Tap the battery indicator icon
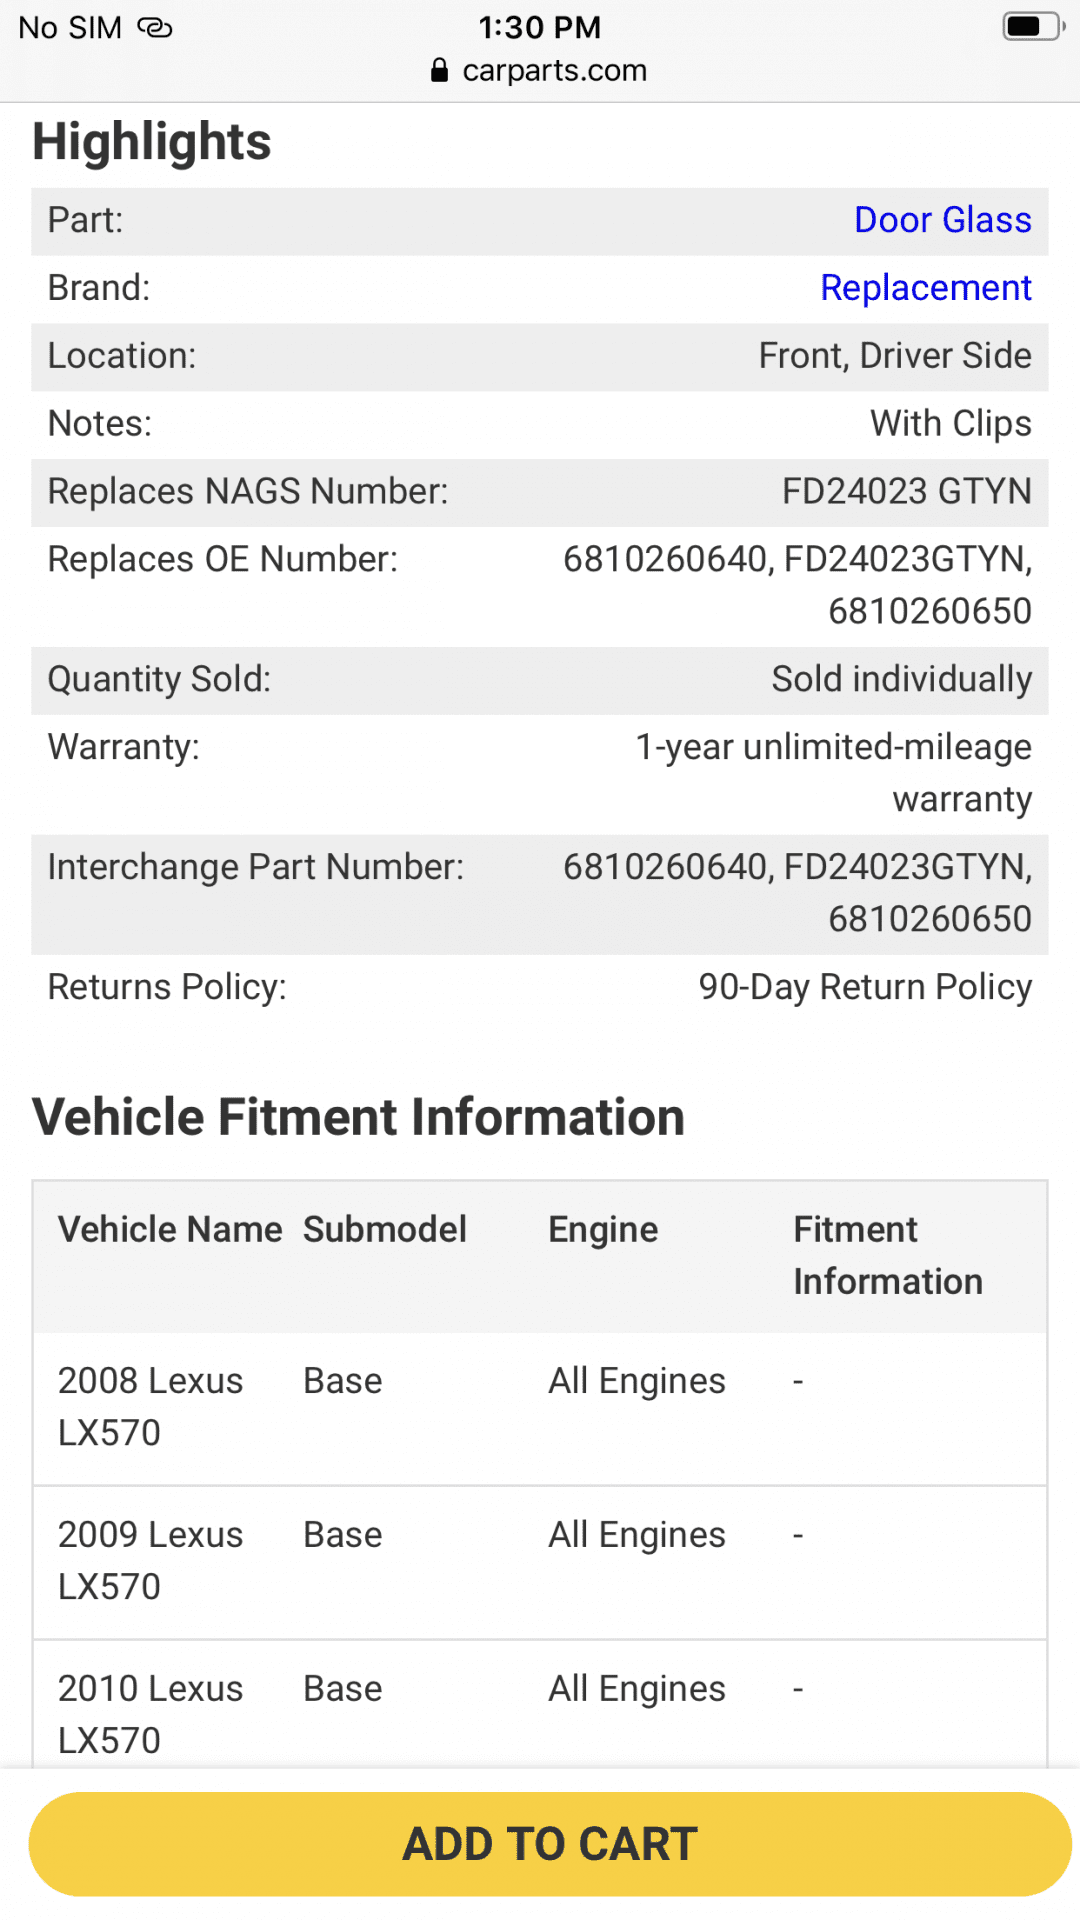 point(1034,27)
